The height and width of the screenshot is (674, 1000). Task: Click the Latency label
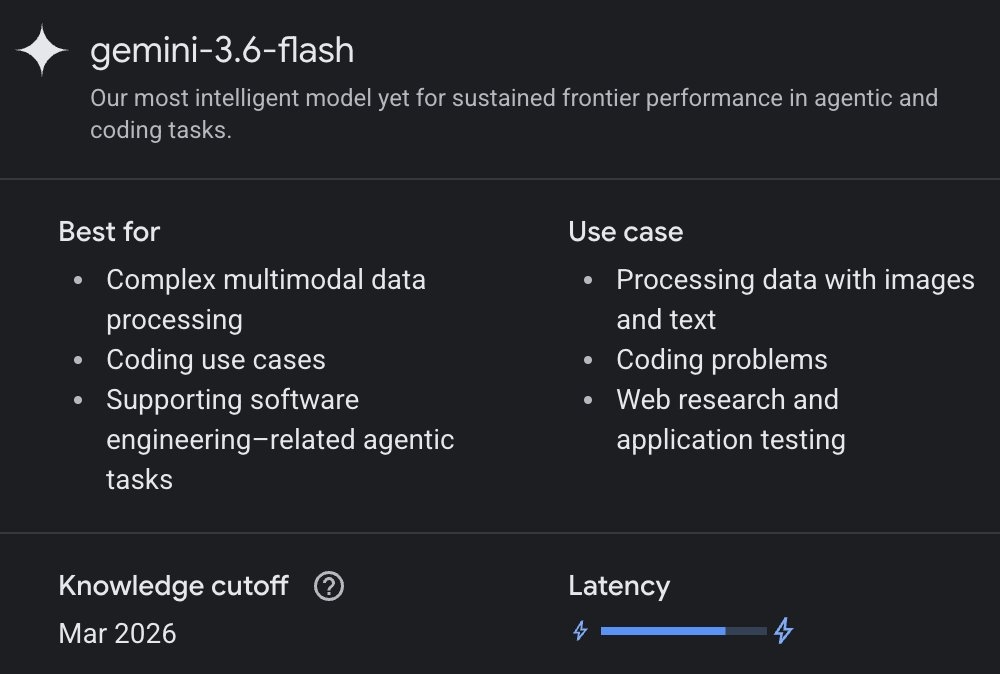click(619, 586)
